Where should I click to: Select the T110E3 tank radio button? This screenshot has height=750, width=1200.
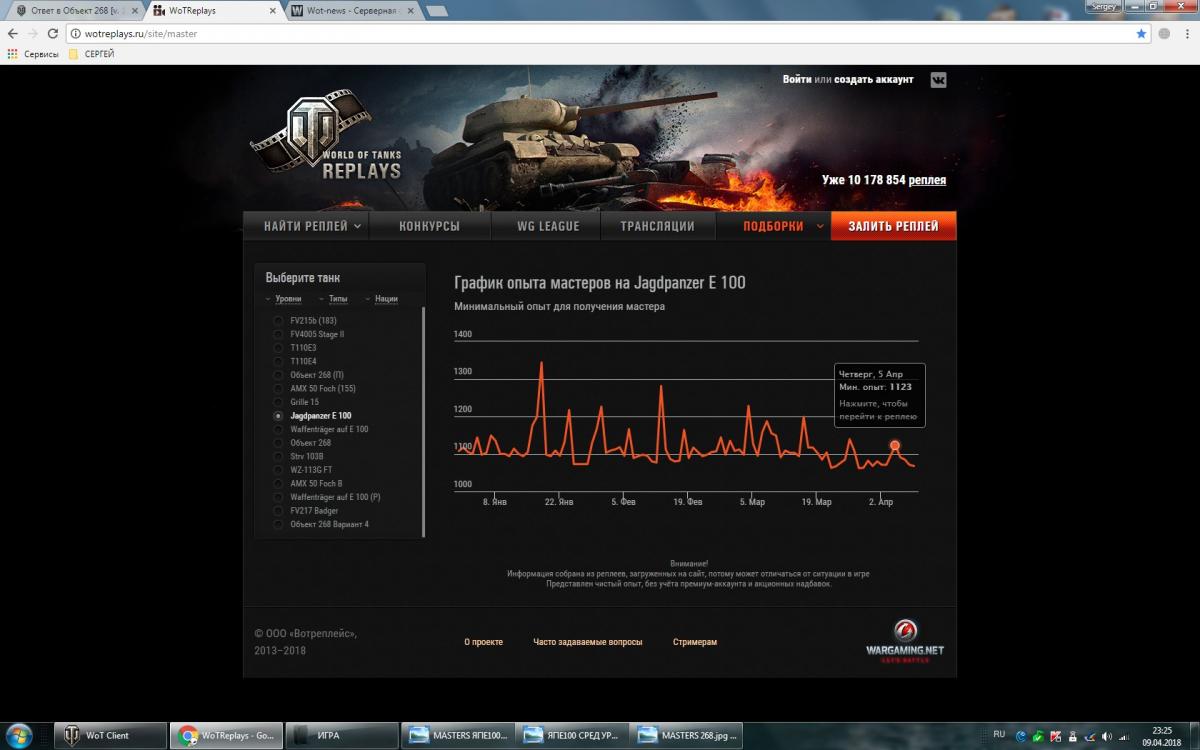pos(278,348)
